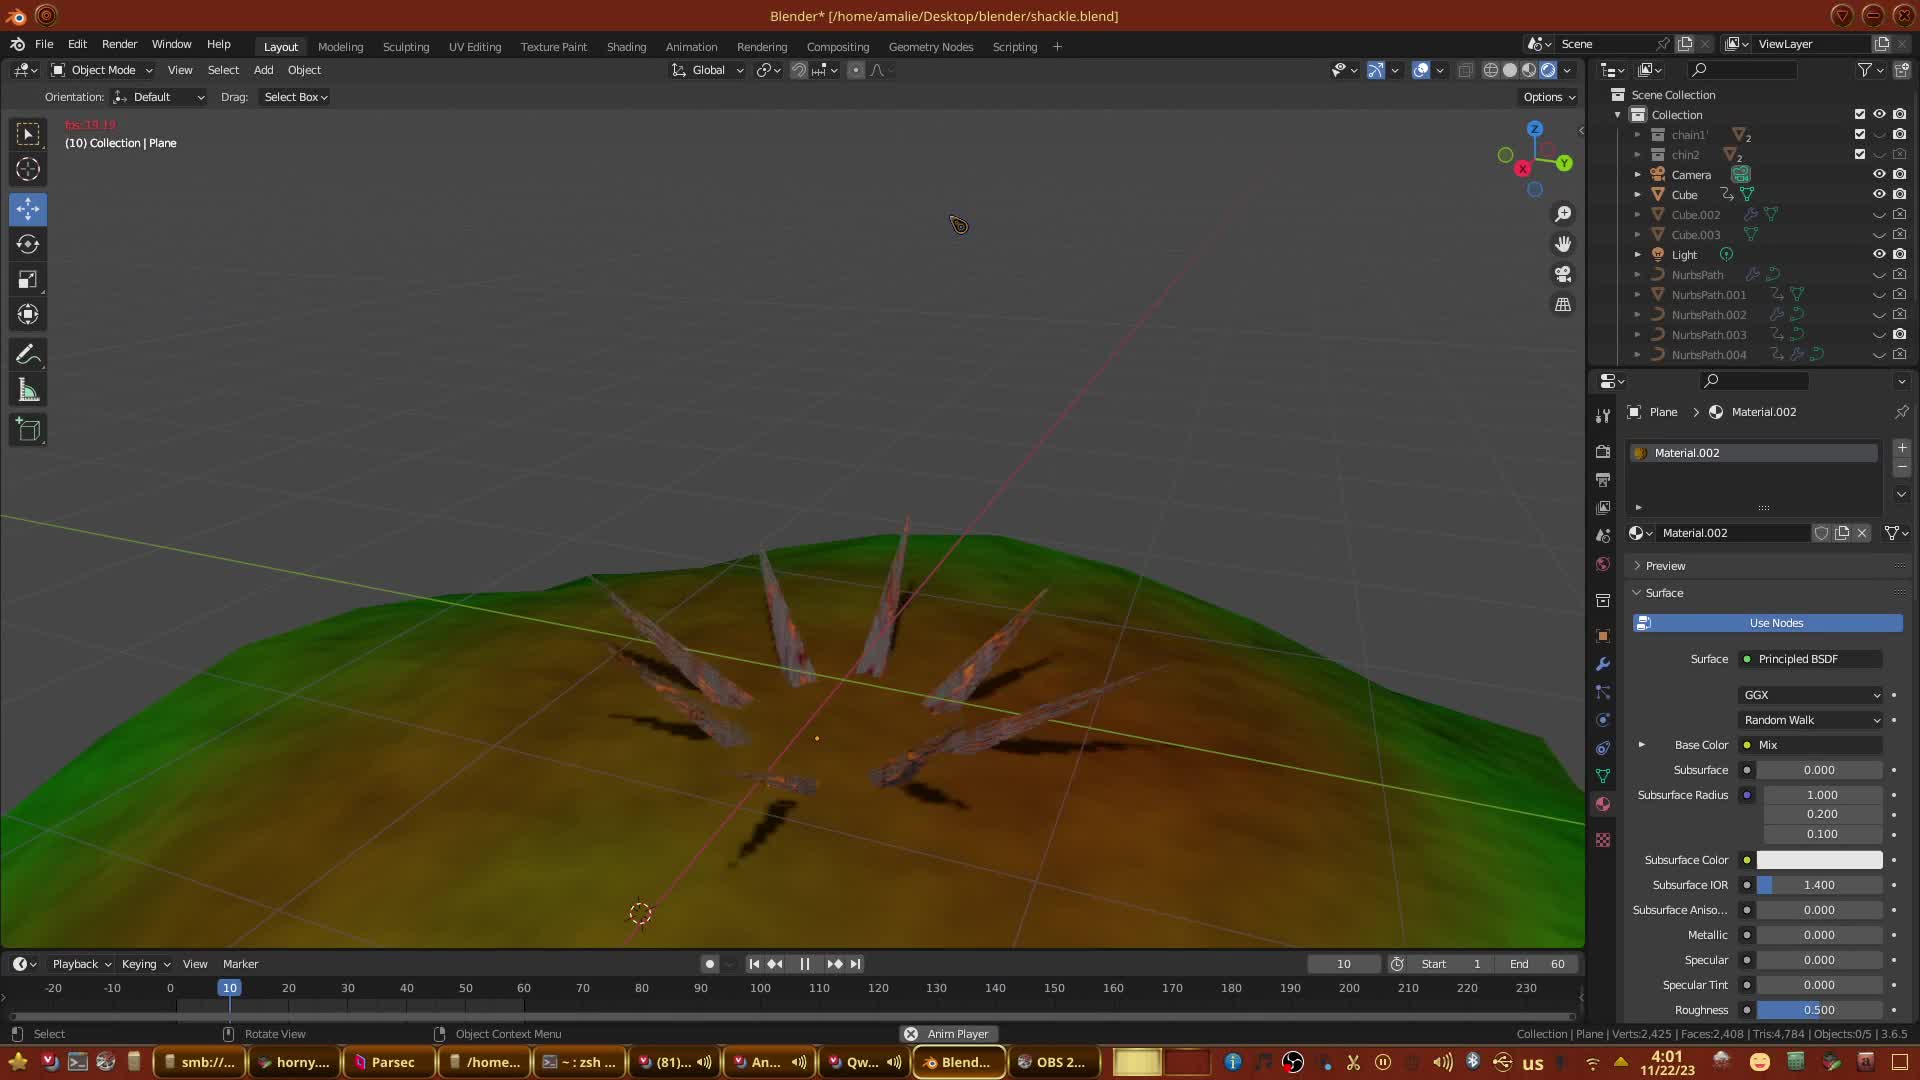Expand the Preview panel

[x=1665, y=566]
